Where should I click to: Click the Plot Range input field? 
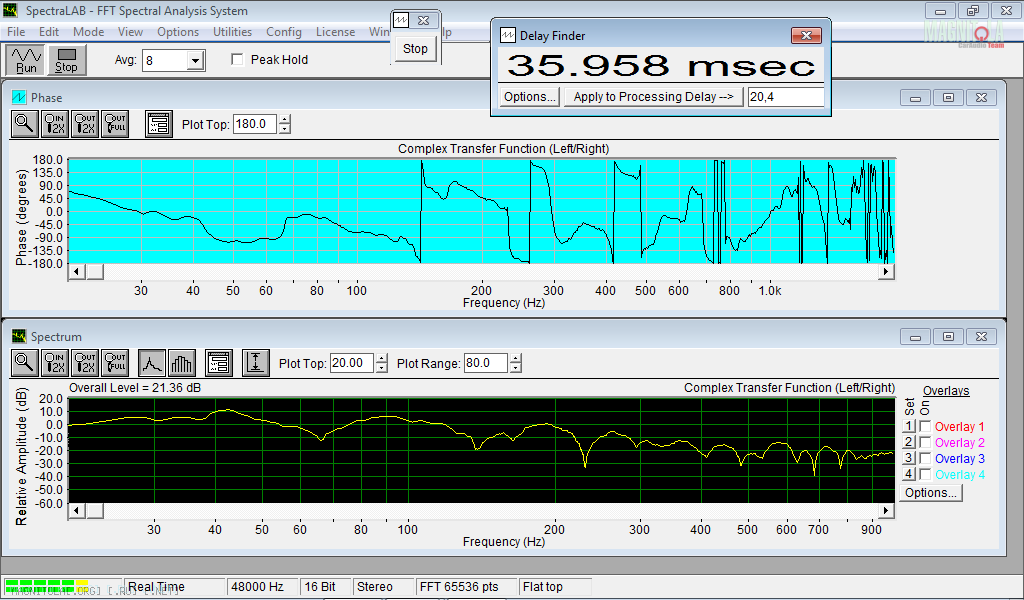(x=486, y=363)
